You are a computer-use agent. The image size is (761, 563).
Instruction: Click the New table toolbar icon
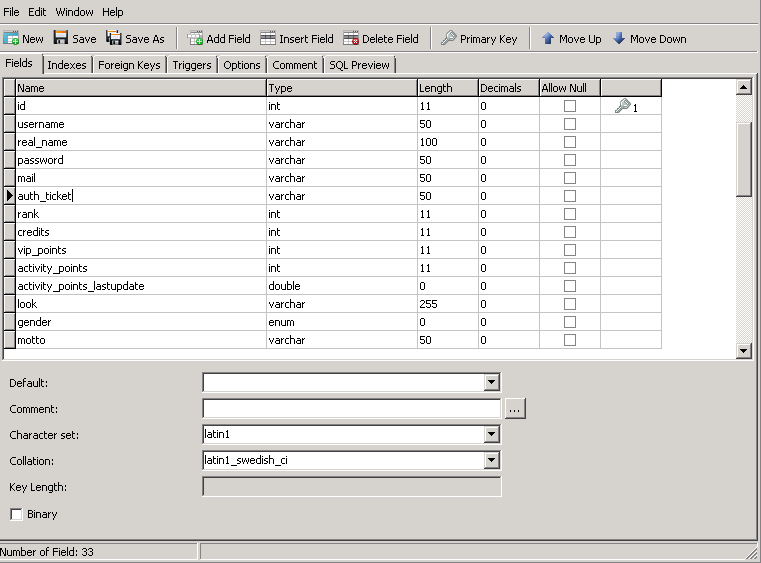12,39
